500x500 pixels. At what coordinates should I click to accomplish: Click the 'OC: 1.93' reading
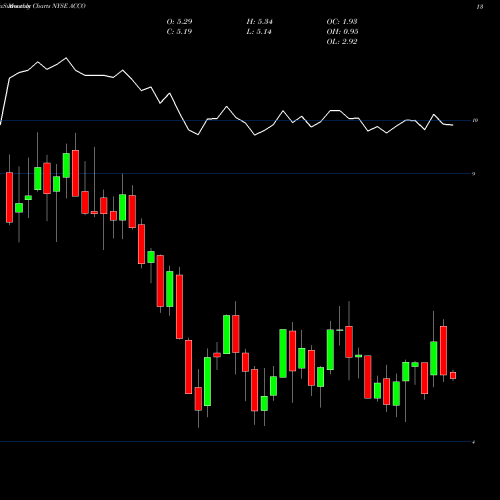click(342, 22)
